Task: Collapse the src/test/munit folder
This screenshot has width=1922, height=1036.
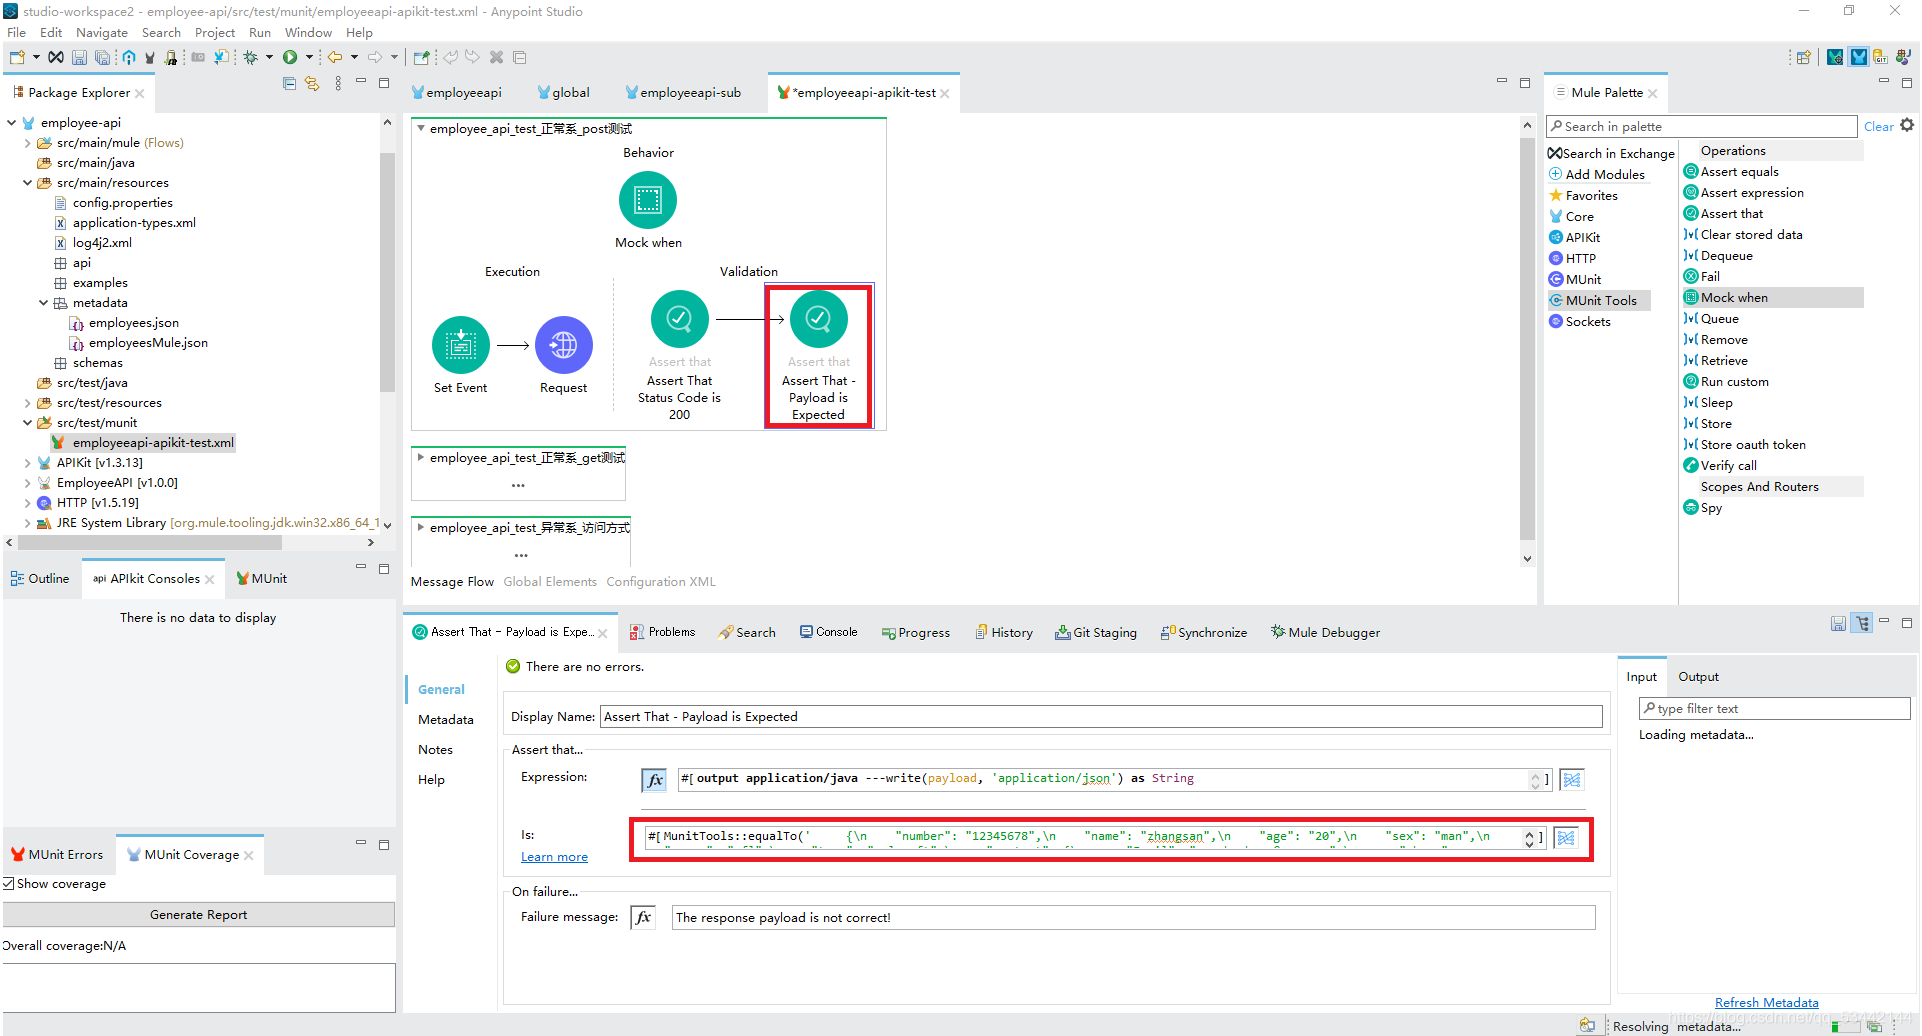Action: point(28,423)
